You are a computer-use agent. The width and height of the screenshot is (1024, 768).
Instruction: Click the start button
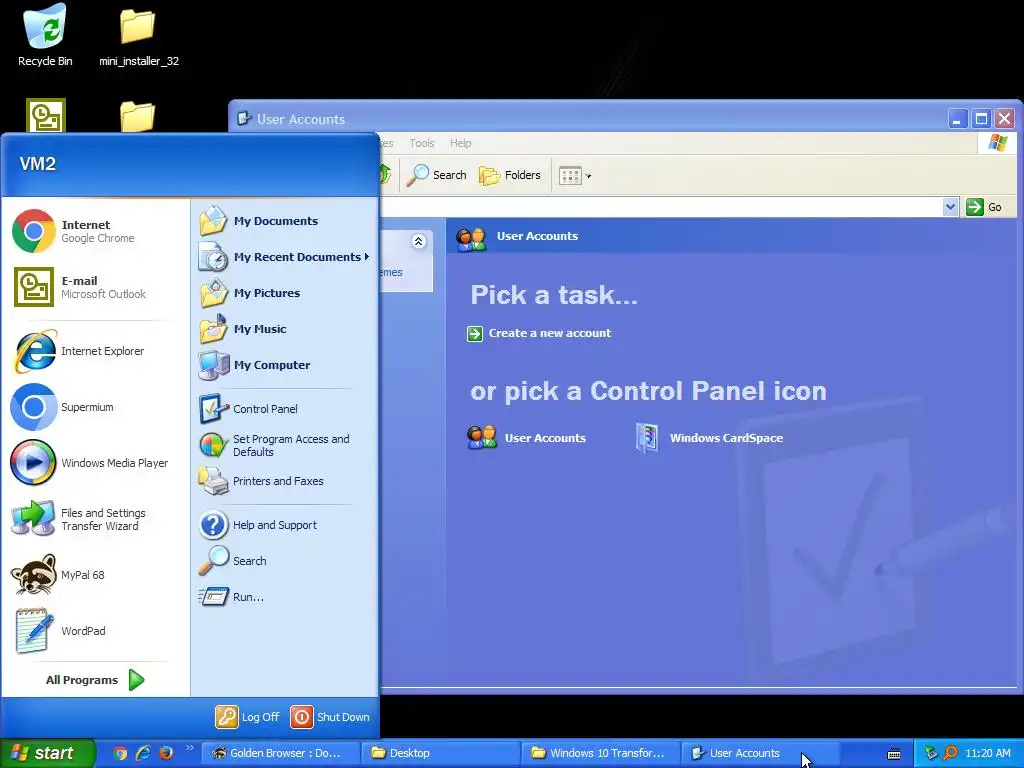click(x=47, y=753)
